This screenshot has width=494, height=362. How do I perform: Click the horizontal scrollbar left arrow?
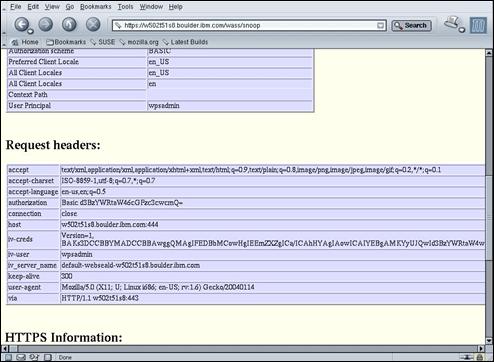coord(4,349)
